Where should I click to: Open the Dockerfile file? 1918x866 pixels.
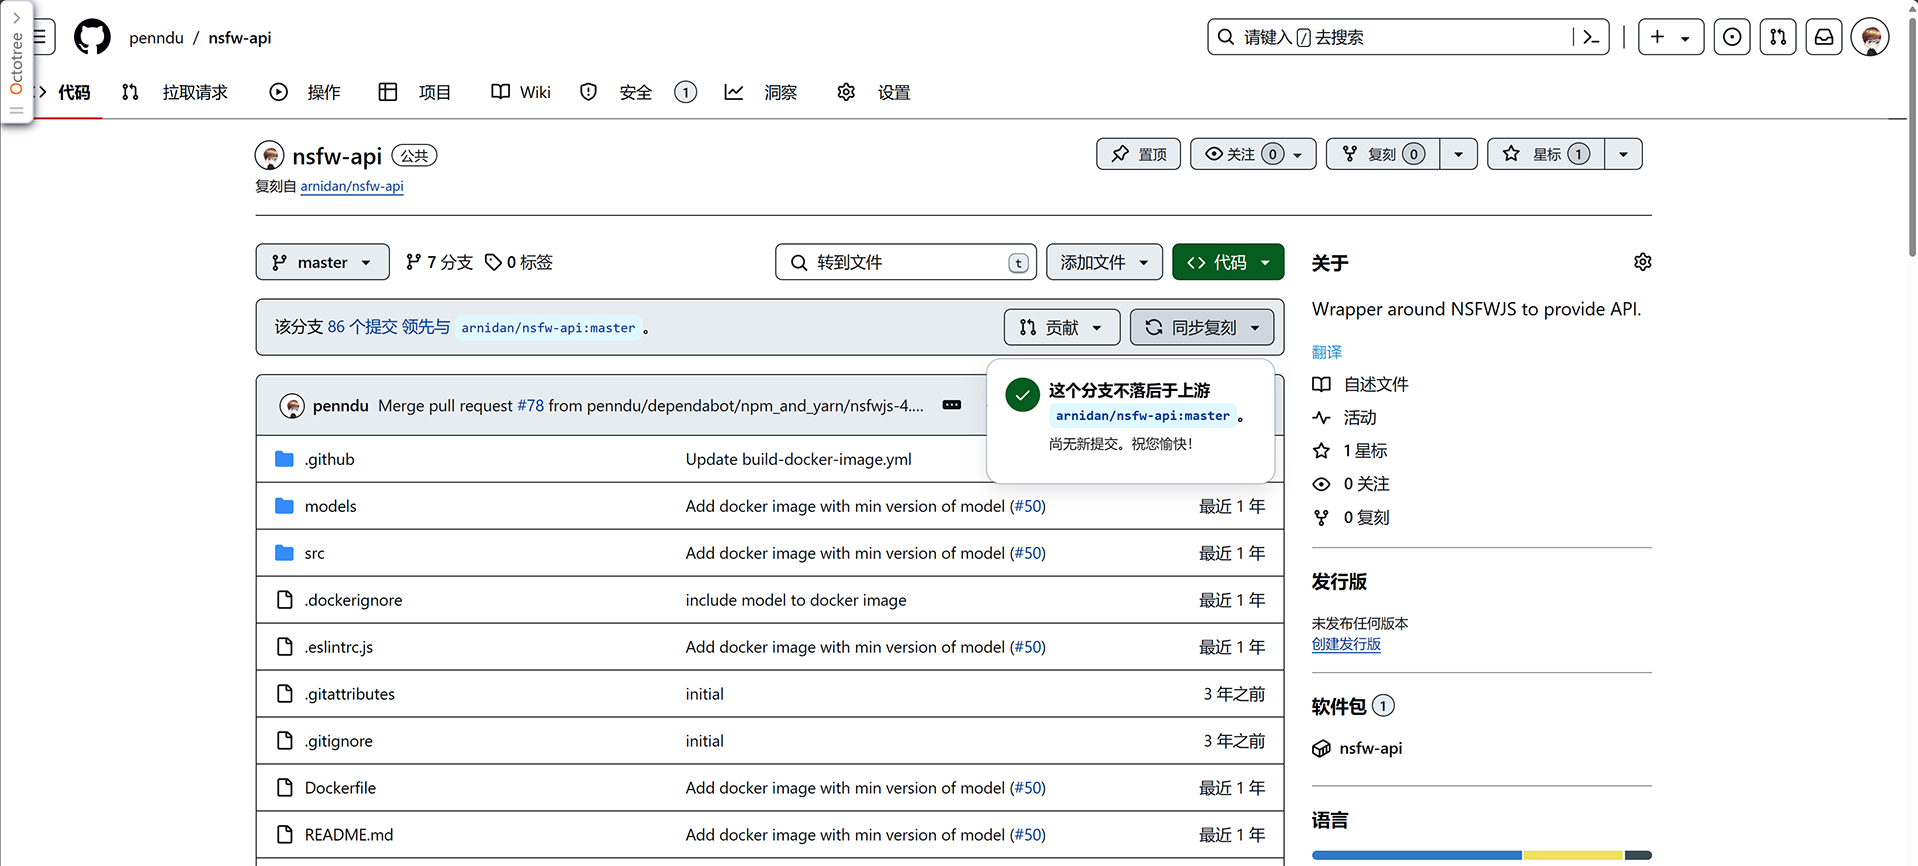340,788
